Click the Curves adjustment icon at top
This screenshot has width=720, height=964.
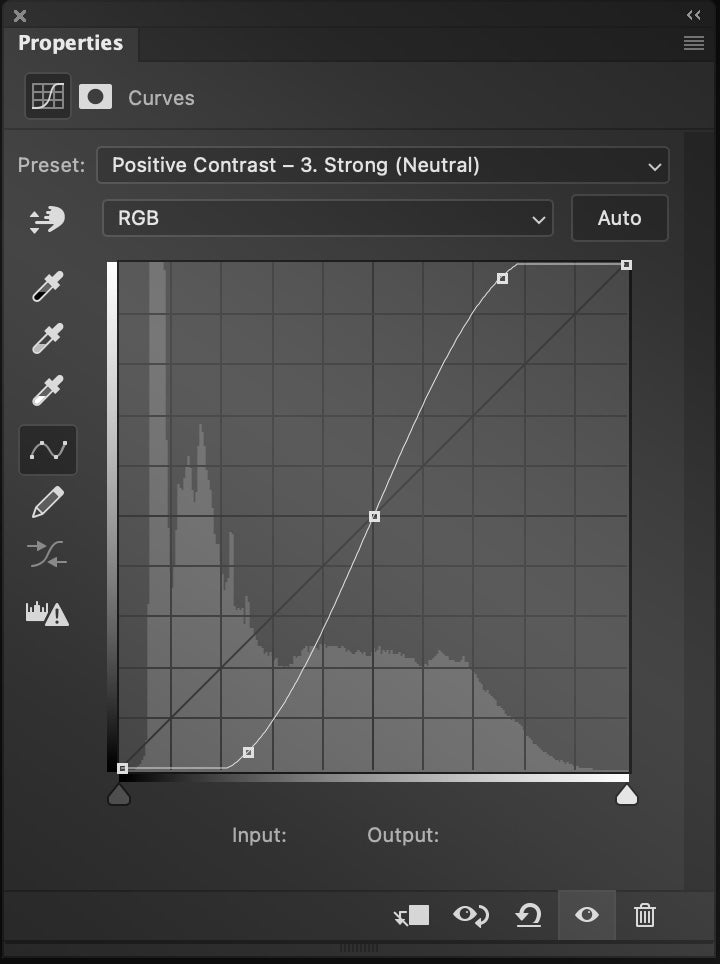click(x=46, y=96)
